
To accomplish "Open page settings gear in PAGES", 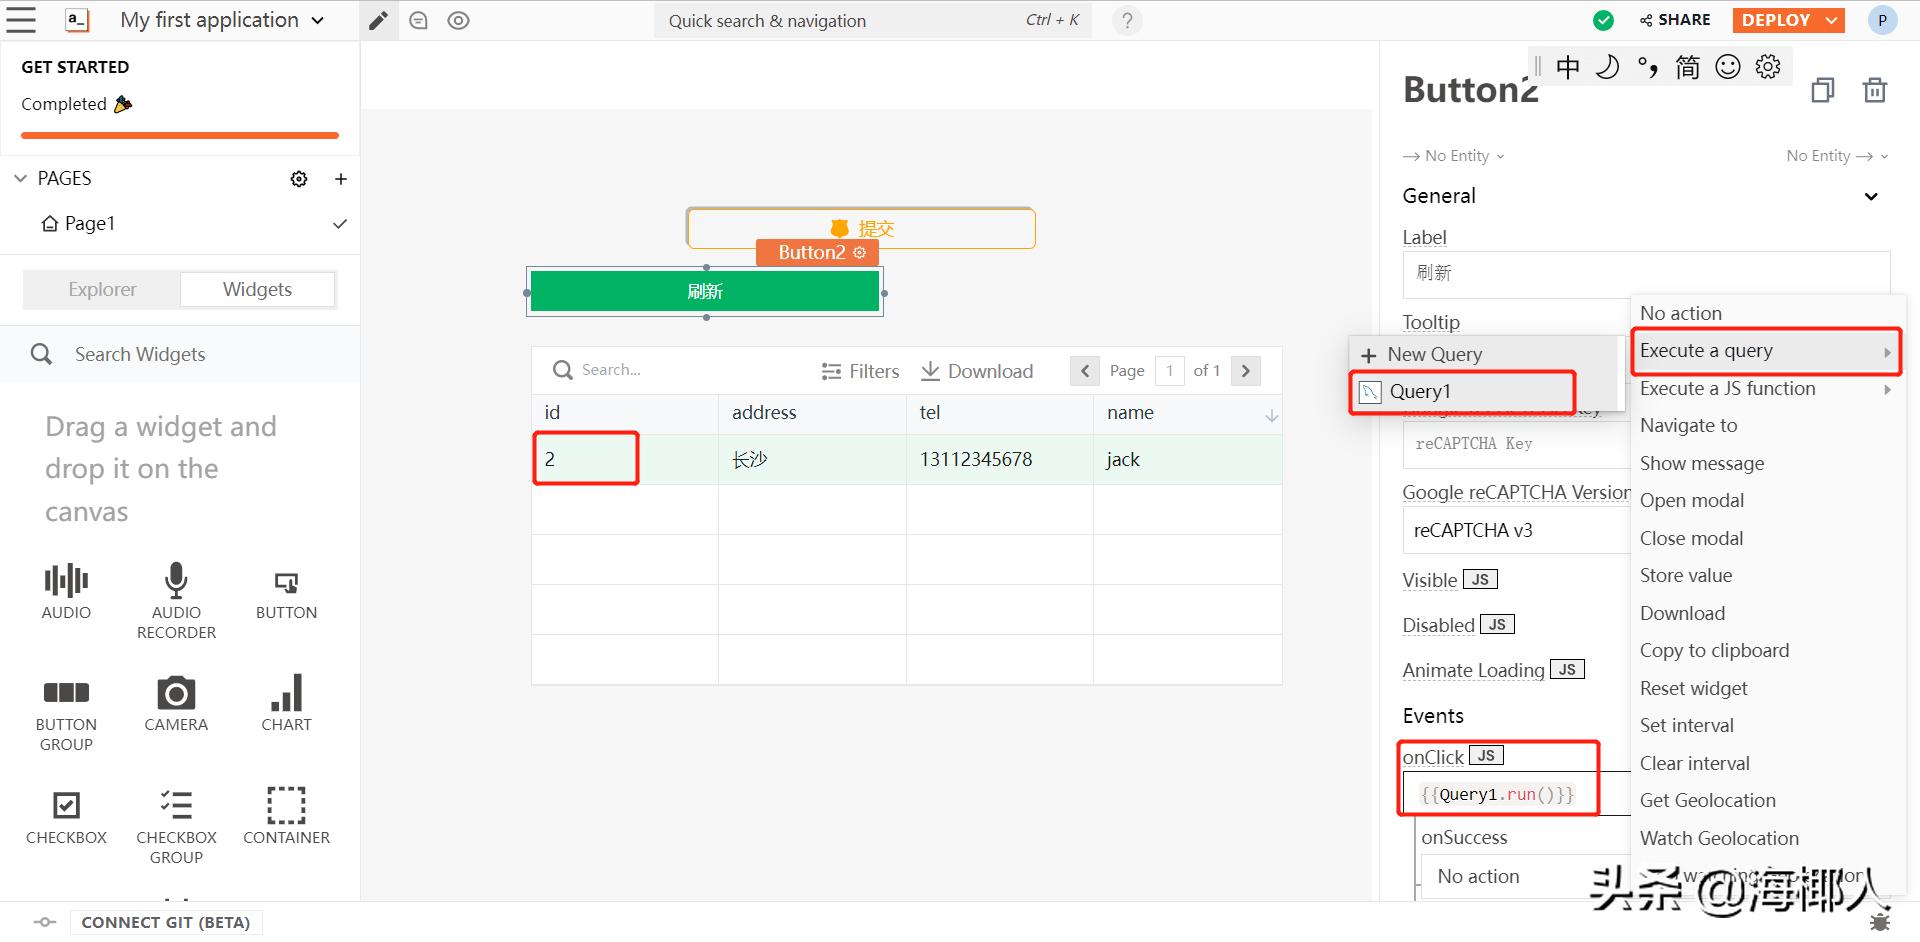I will coord(299,179).
